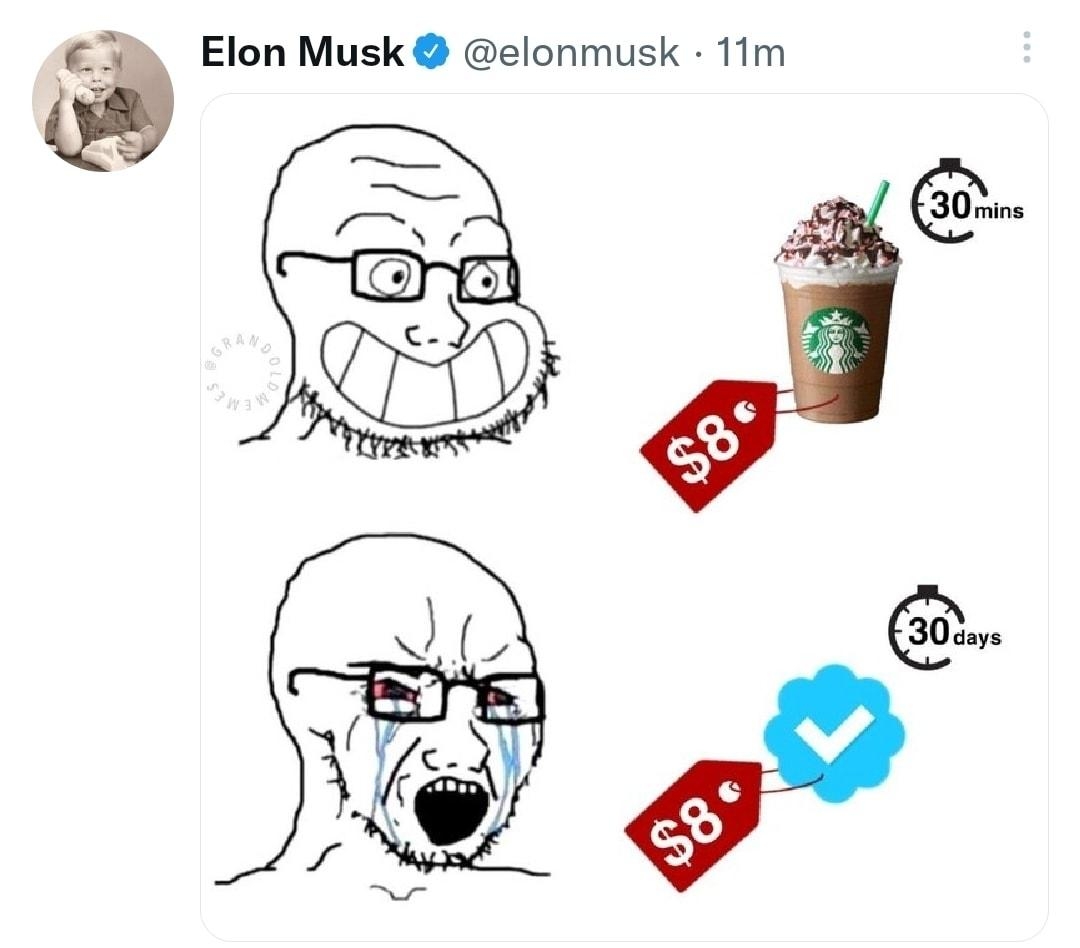
Task: Click the red $8 tag on frappuccino
Action: pyautogui.click(x=709, y=444)
